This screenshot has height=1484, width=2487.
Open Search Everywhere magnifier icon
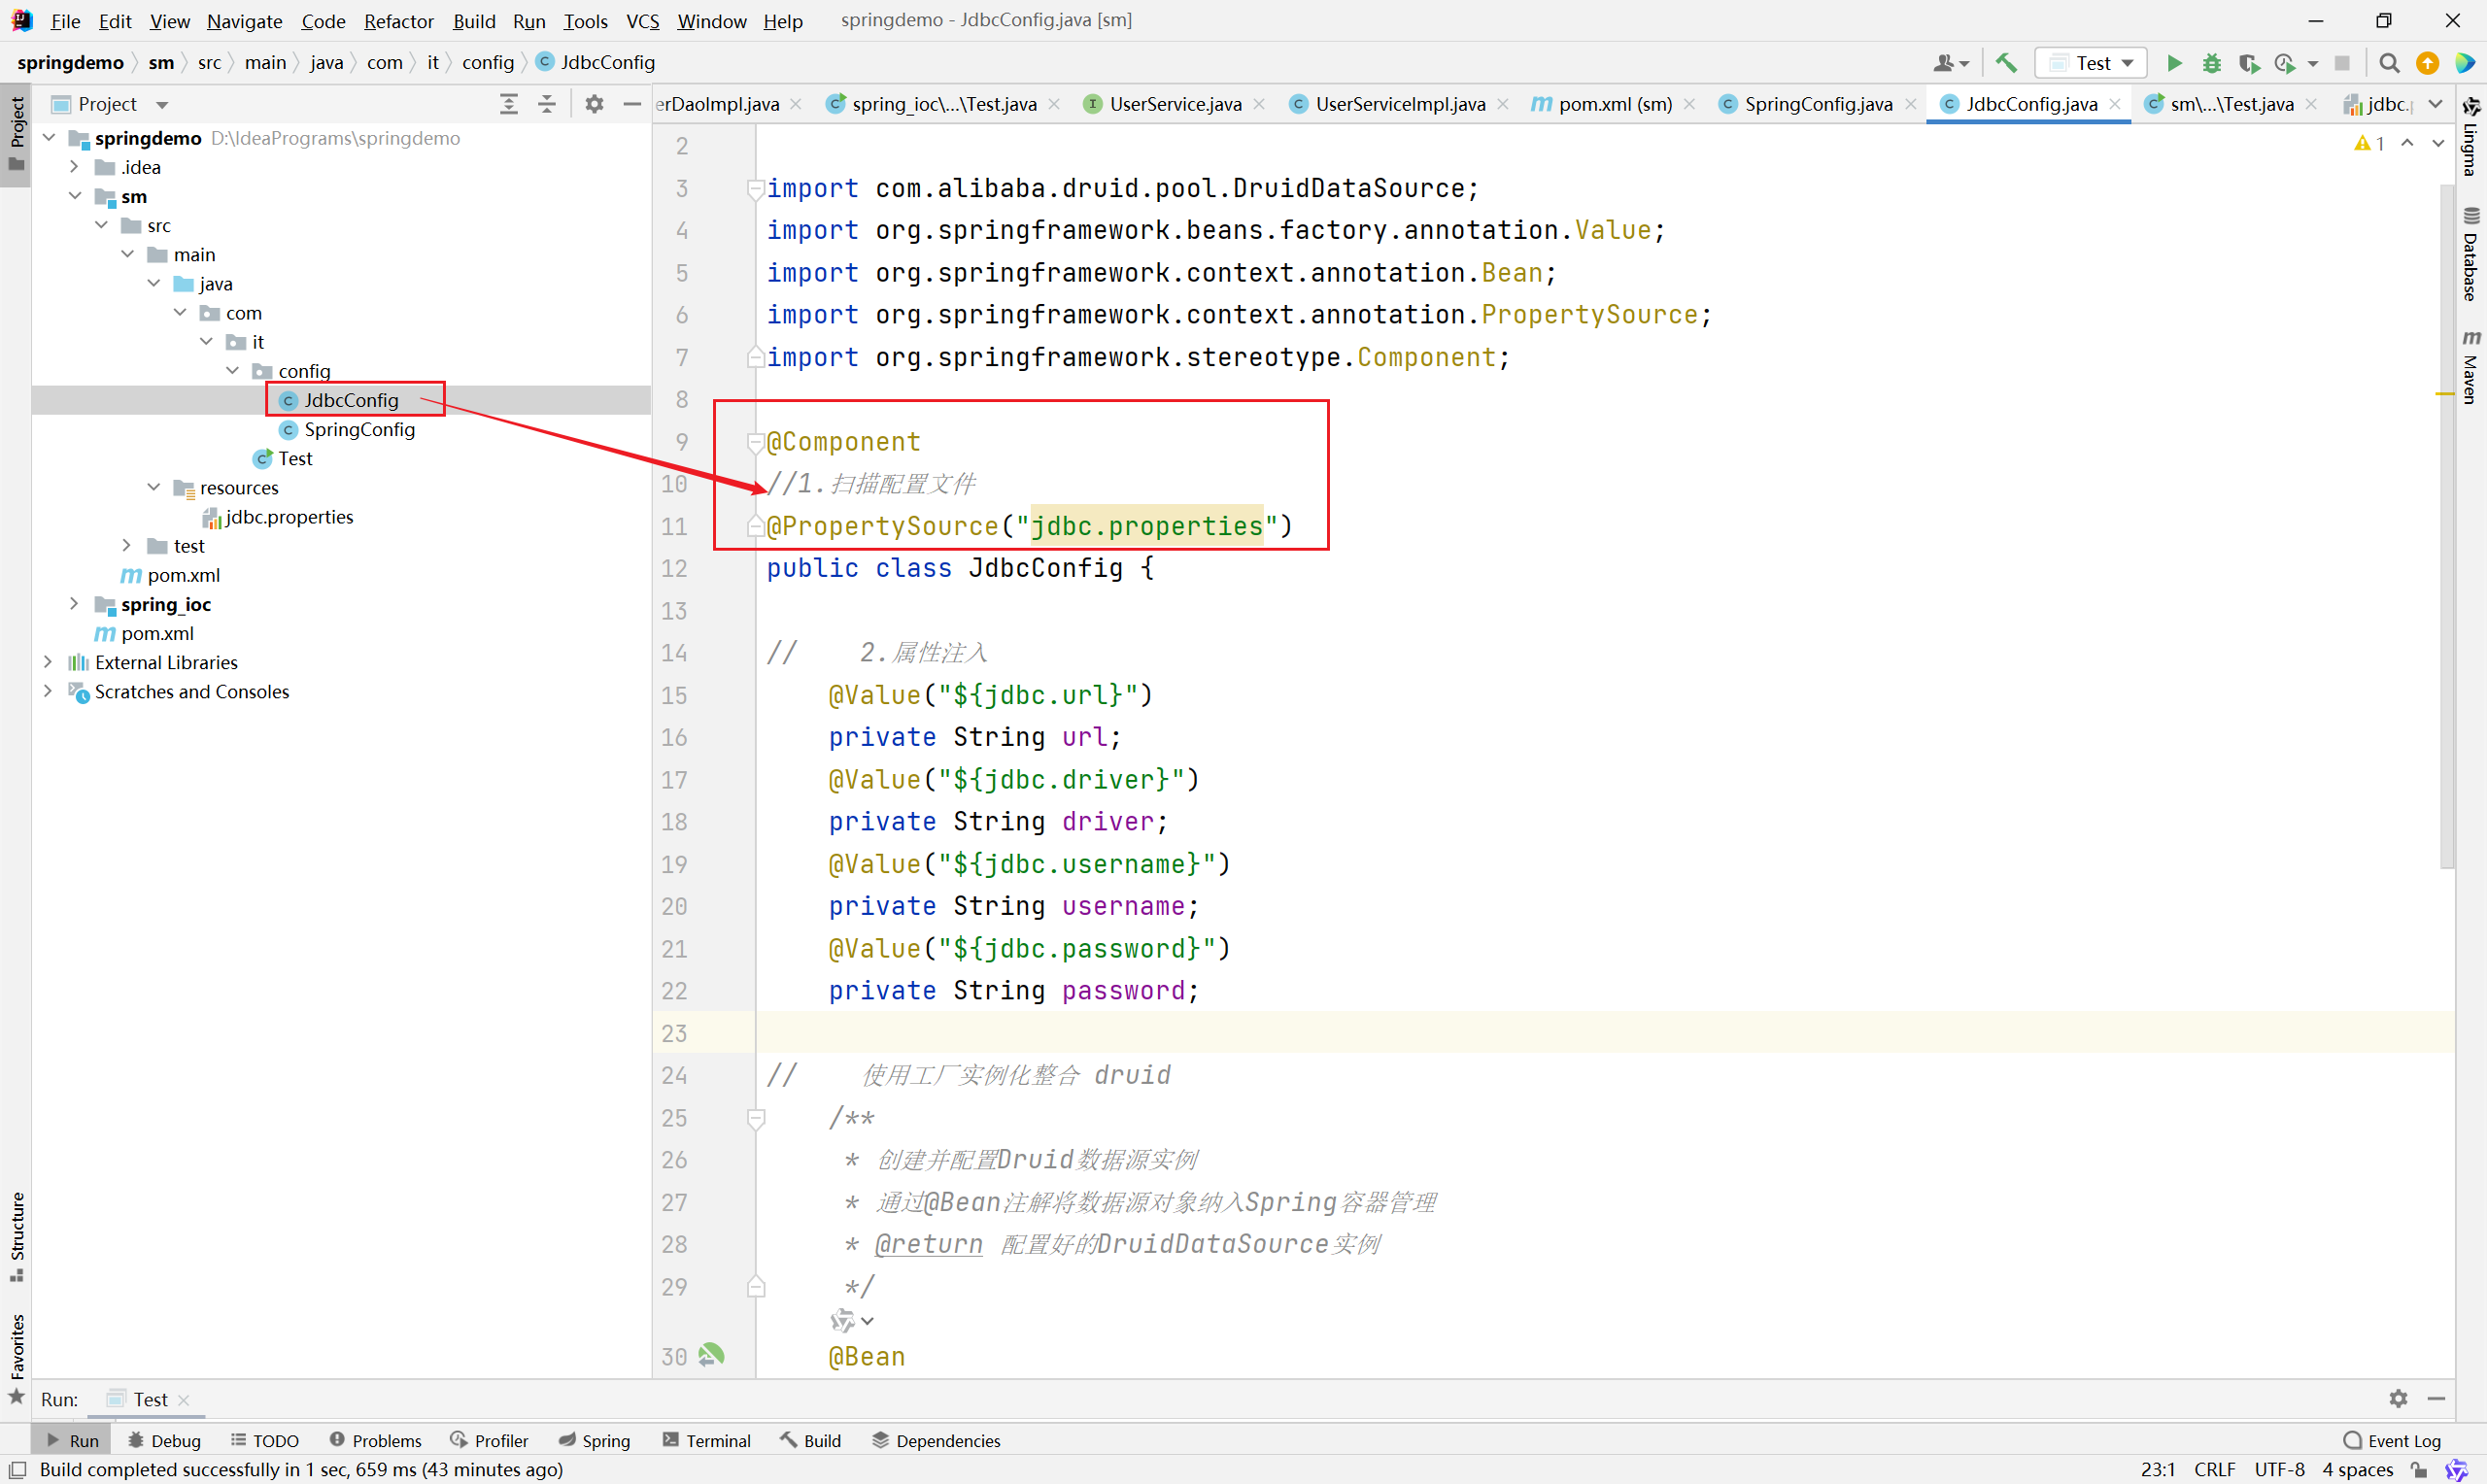tap(2389, 63)
